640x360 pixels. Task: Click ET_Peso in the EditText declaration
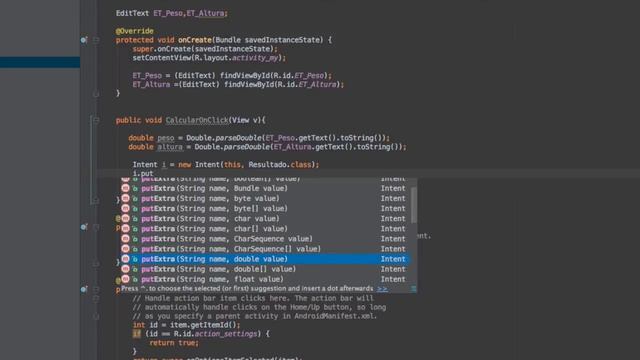tap(168, 13)
